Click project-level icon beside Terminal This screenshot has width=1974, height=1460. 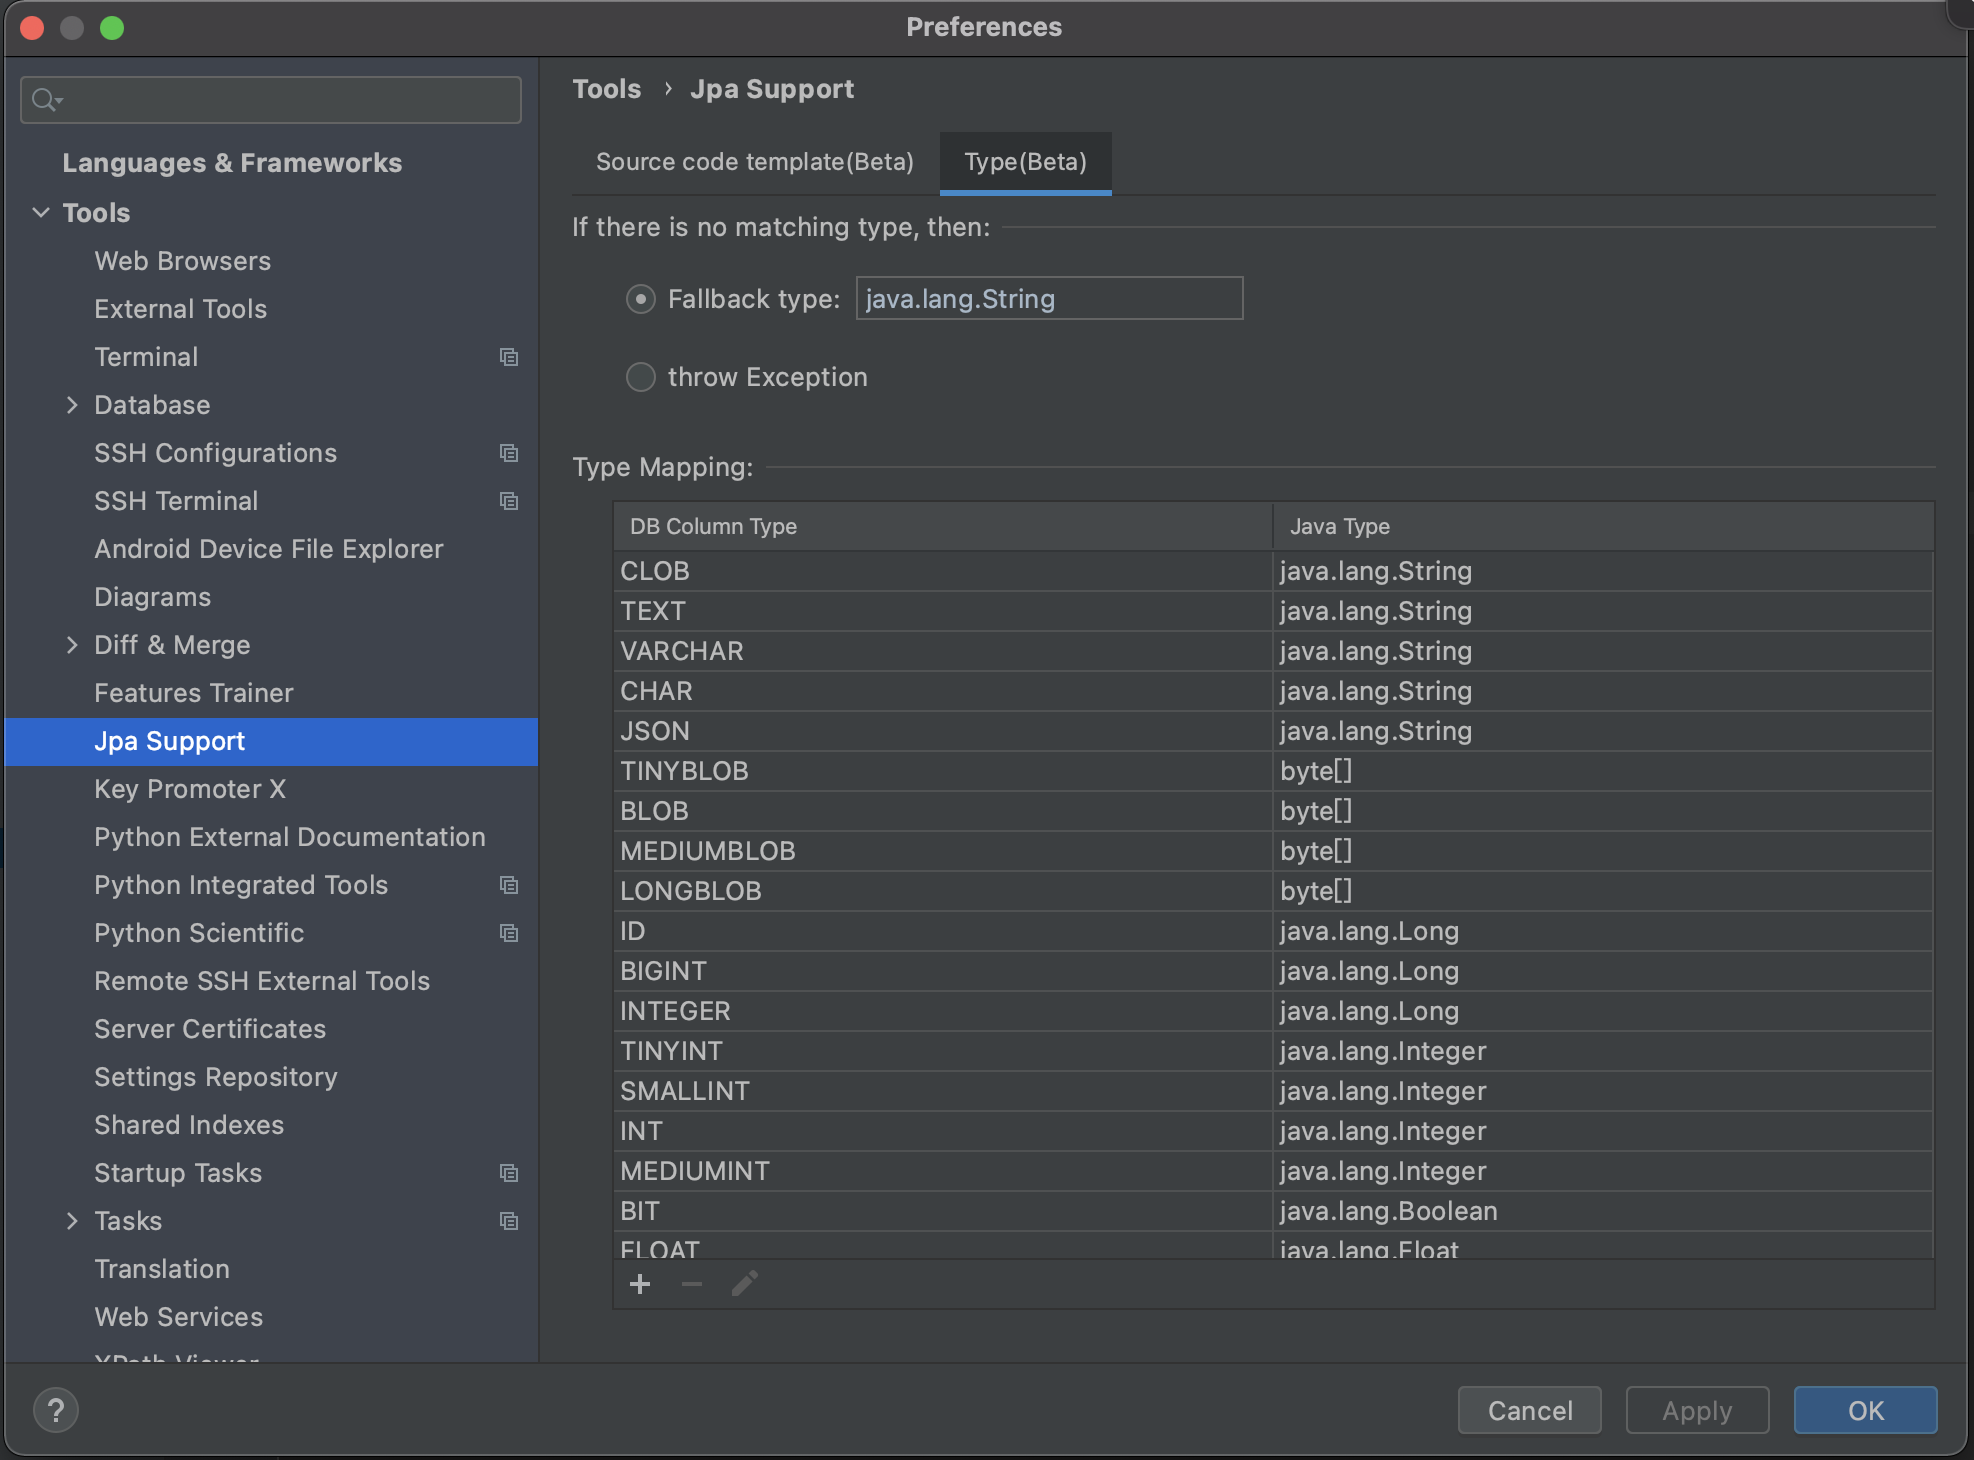click(x=509, y=357)
